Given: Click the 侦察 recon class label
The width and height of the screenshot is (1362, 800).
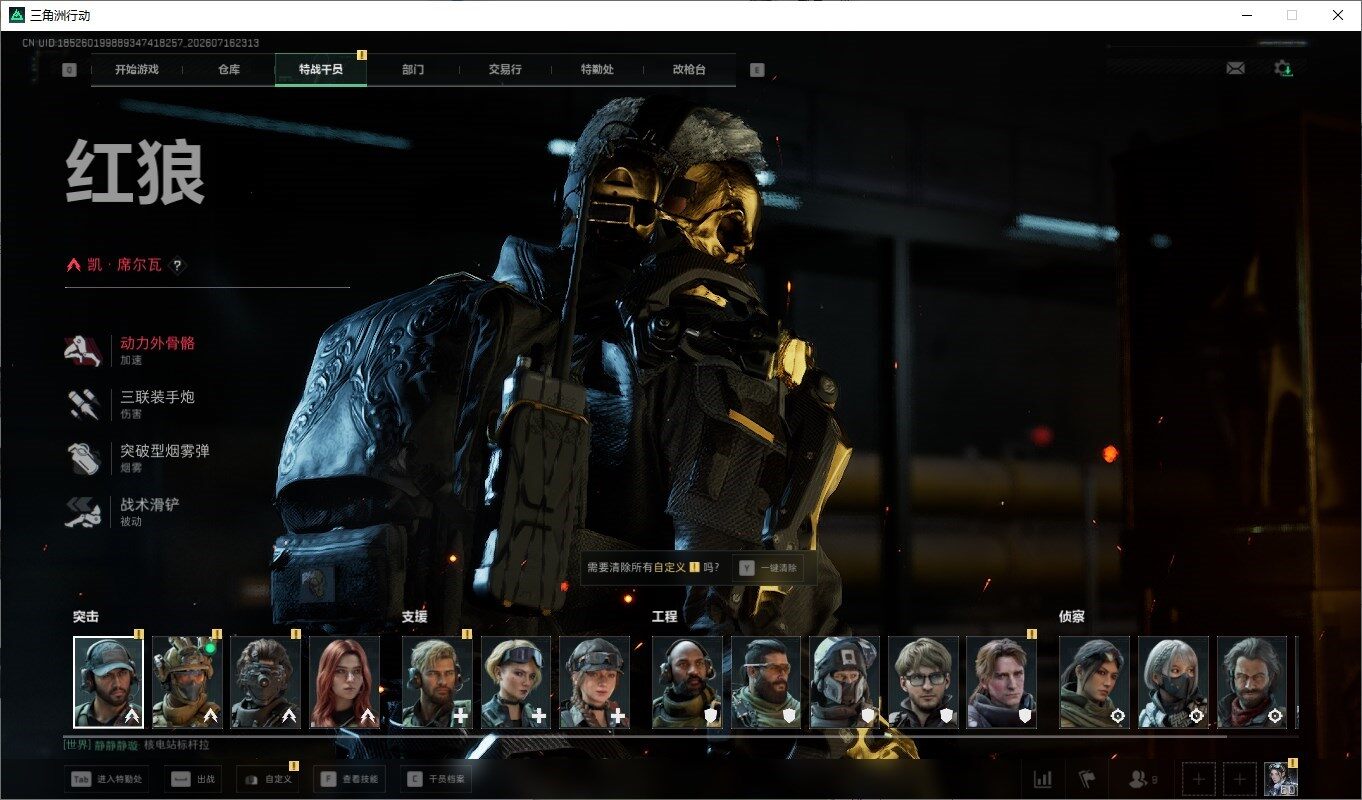Looking at the screenshot, I should 1072,617.
